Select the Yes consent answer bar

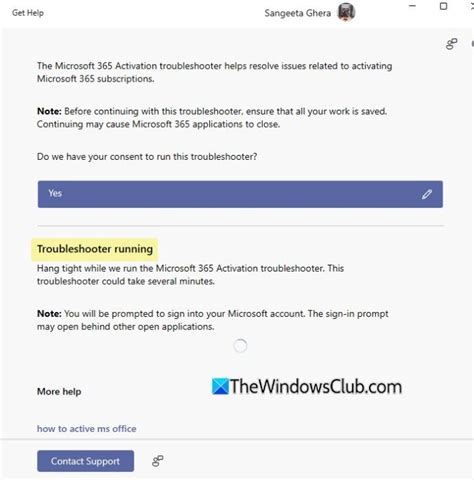click(240, 194)
